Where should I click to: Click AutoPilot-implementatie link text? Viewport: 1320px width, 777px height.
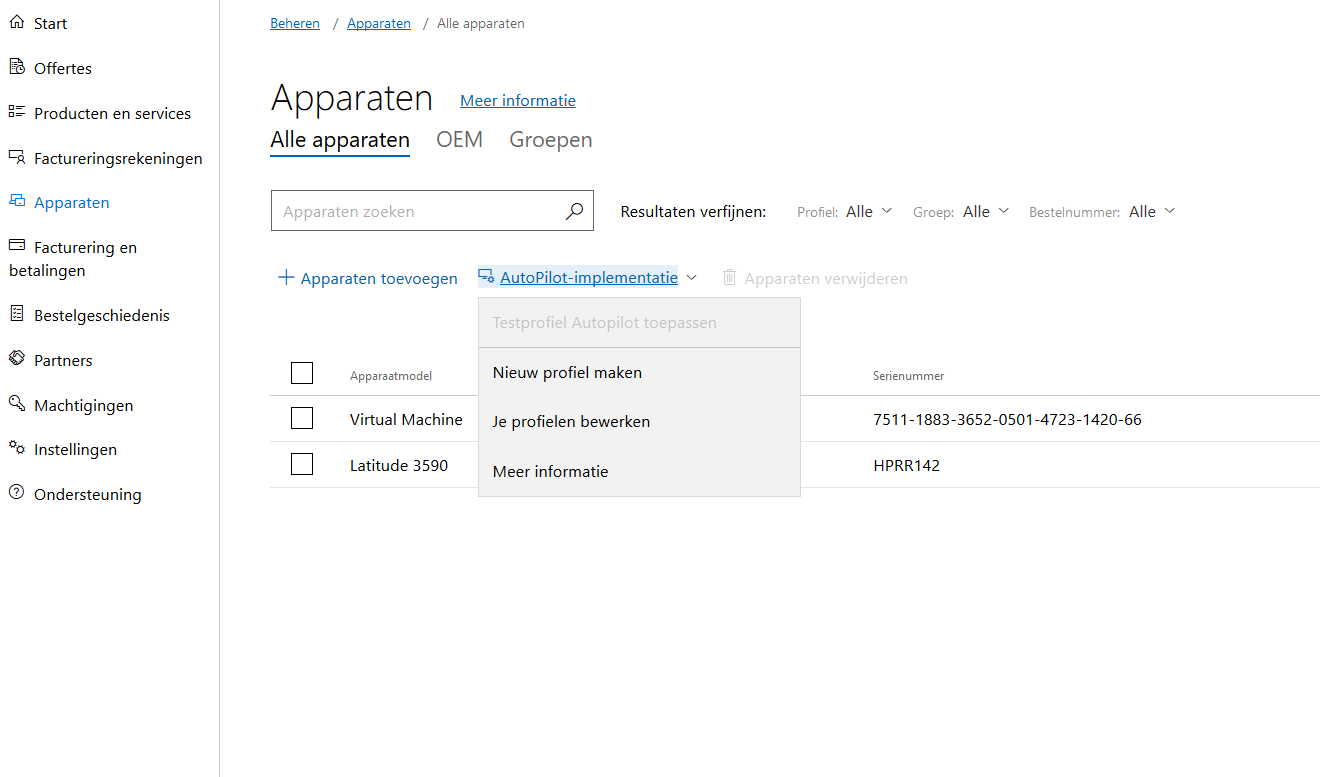(x=589, y=278)
